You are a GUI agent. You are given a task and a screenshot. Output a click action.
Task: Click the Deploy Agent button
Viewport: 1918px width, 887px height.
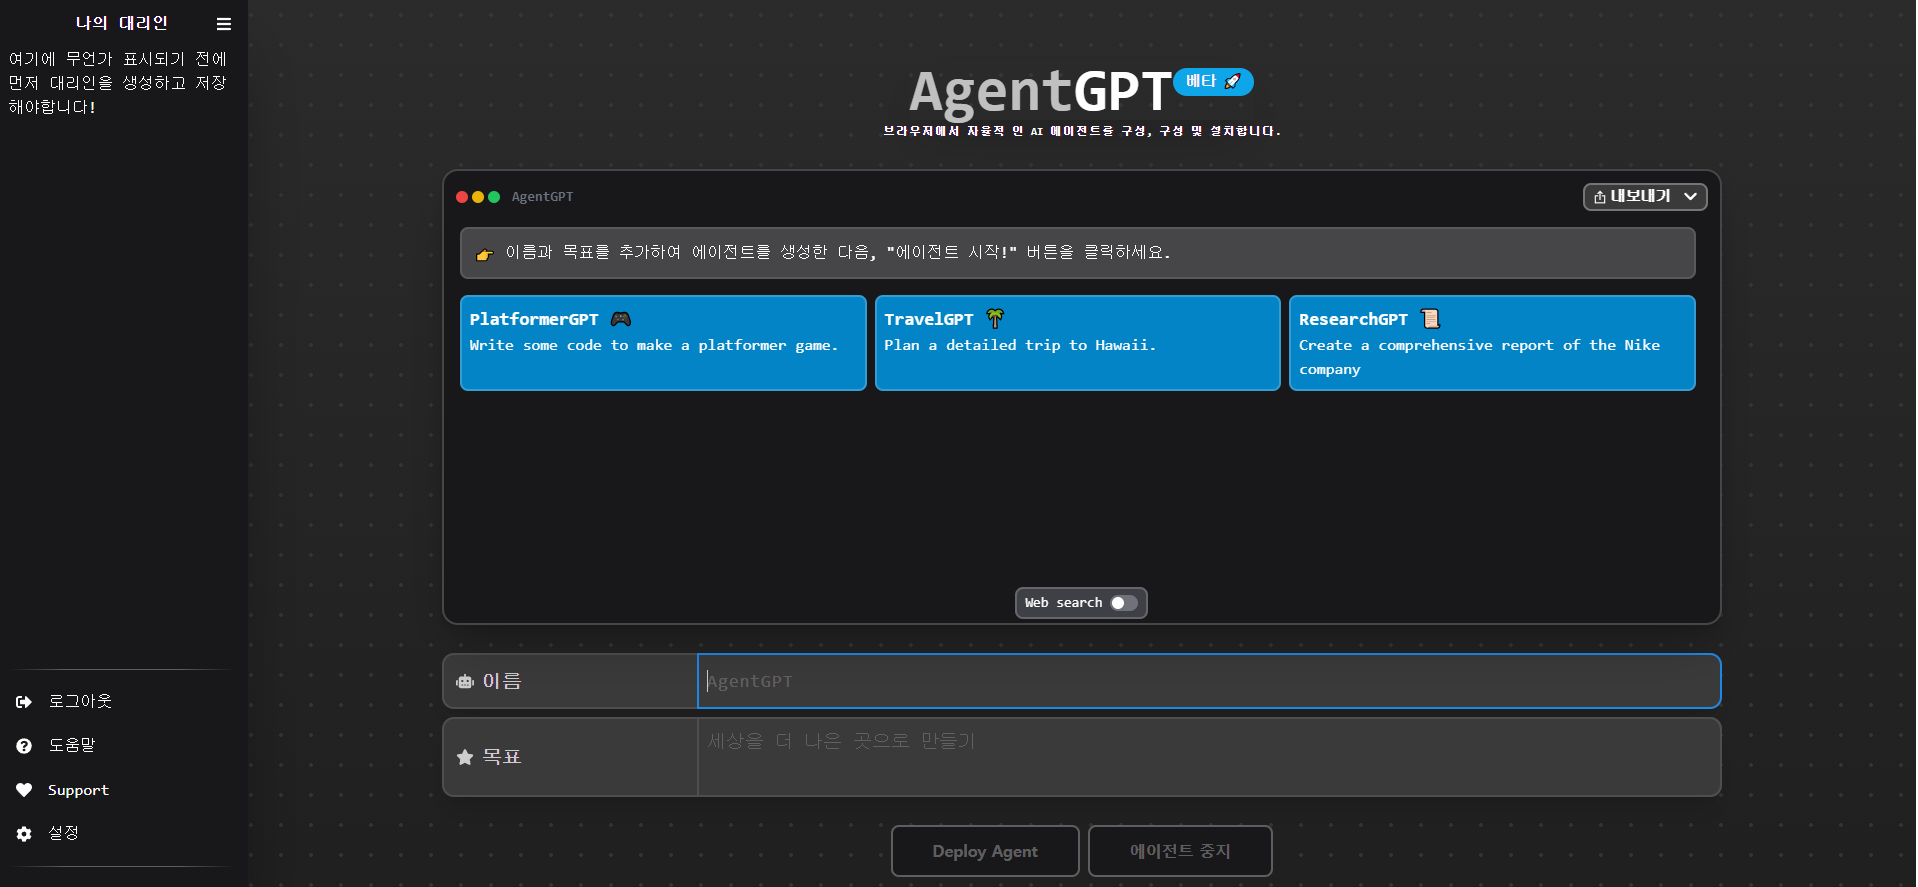click(x=985, y=851)
